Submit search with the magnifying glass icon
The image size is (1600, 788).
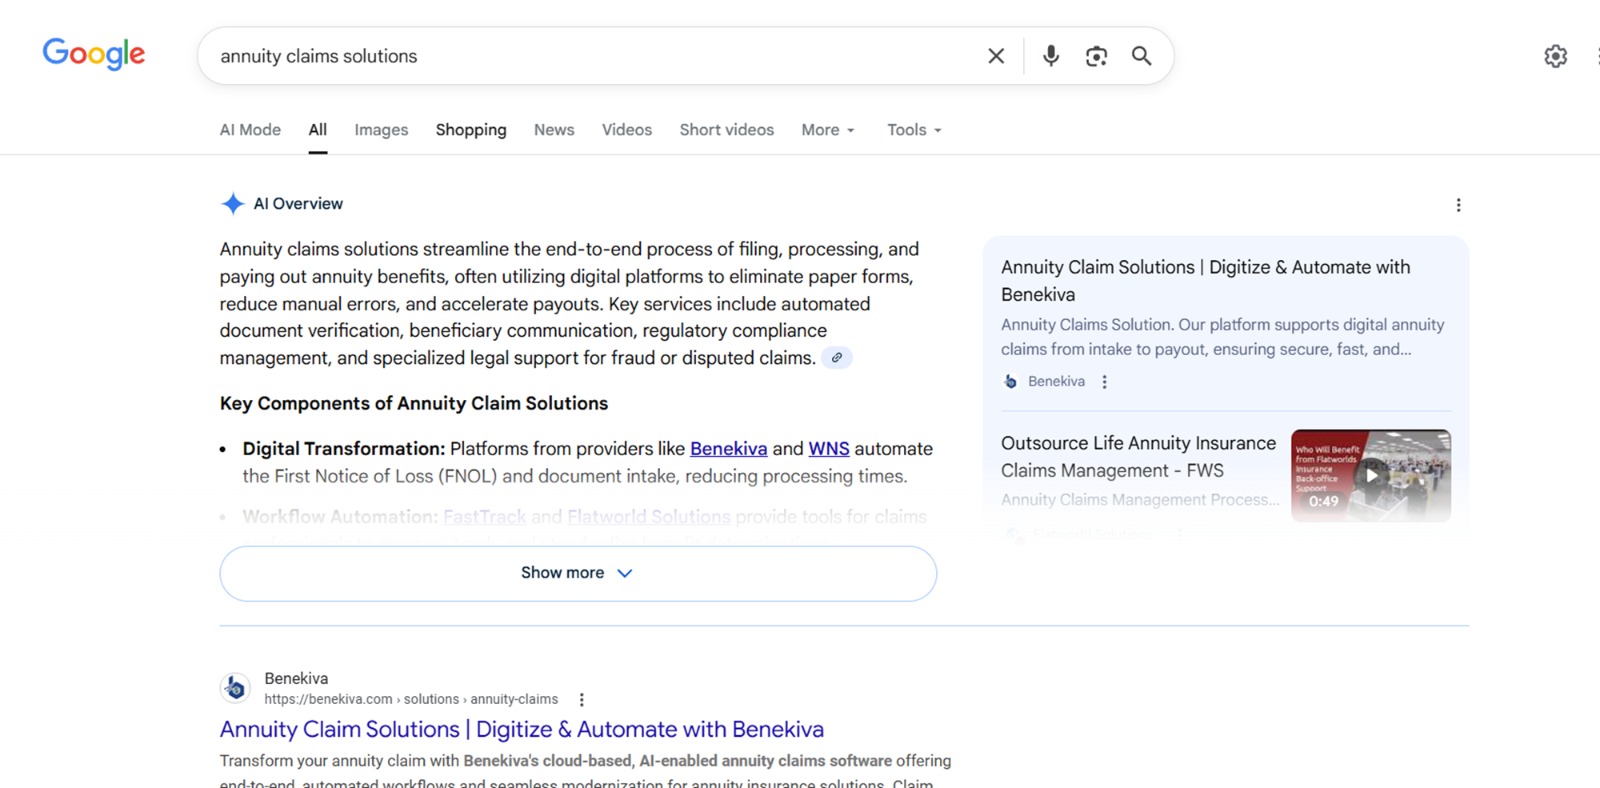[x=1141, y=56]
